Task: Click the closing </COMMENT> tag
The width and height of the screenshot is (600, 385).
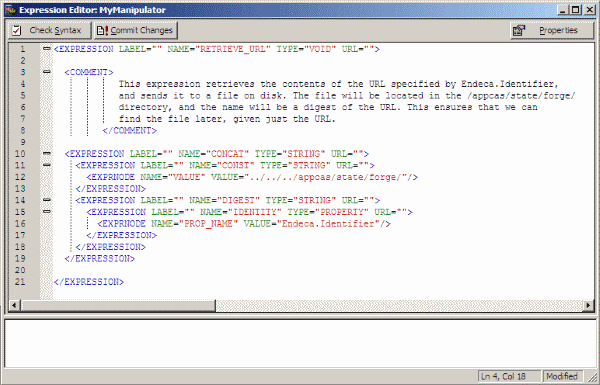Action: pos(130,131)
